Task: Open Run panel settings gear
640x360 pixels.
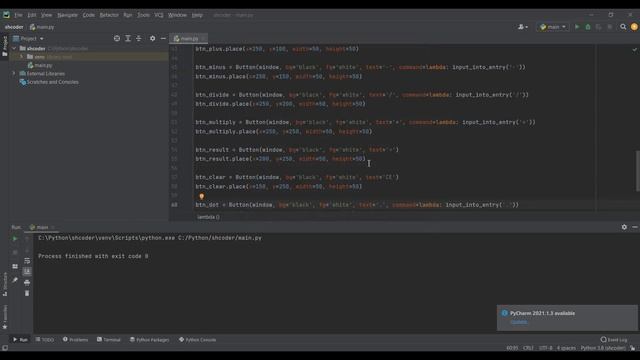Action: pyautogui.click(x=624, y=227)
